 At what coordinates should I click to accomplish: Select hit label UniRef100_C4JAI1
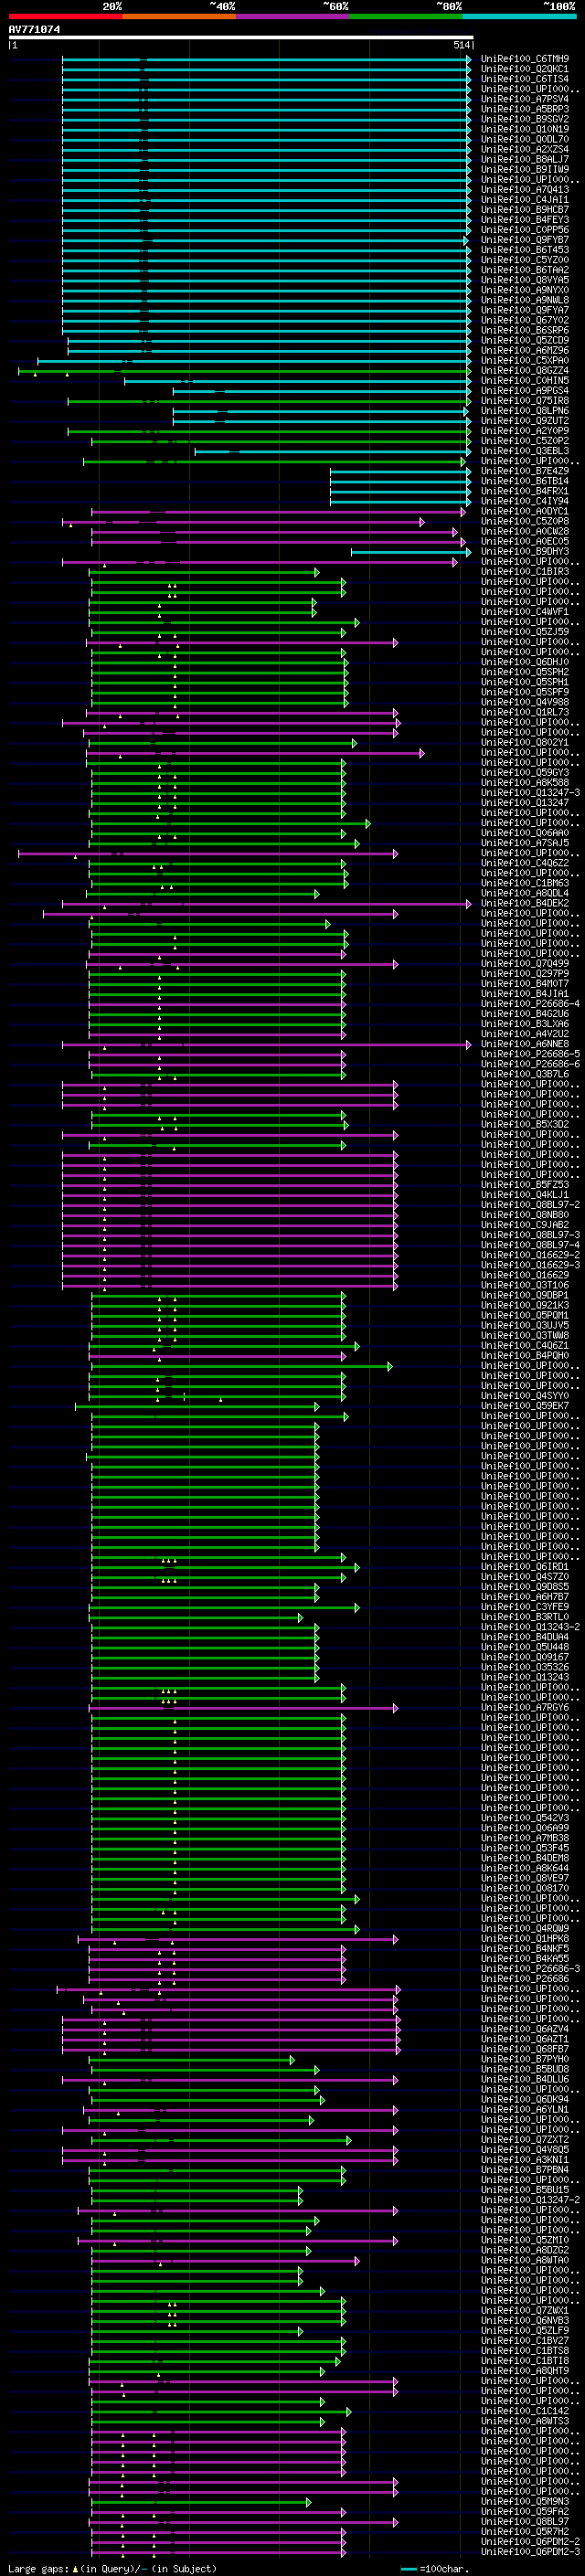(x=525, y=200)
